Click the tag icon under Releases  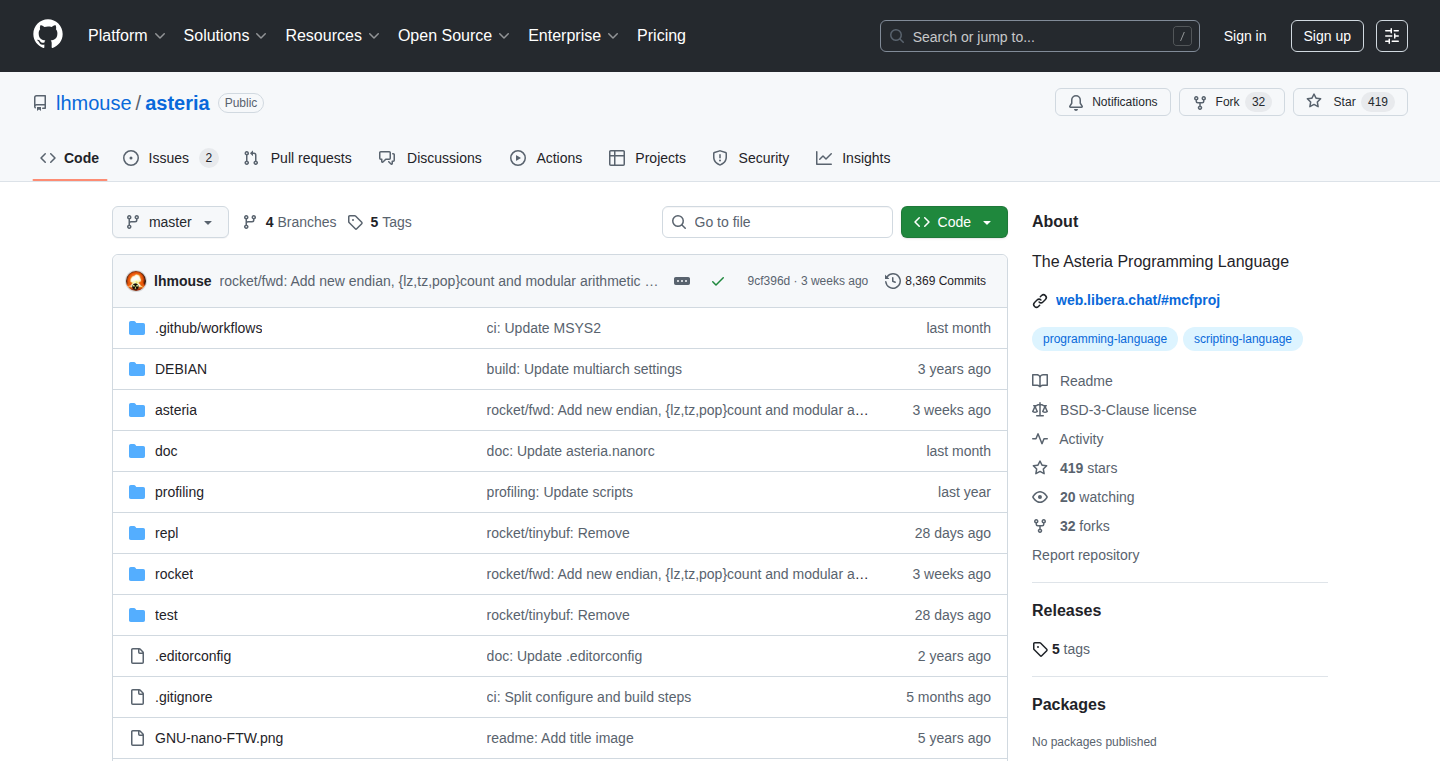1040,649
